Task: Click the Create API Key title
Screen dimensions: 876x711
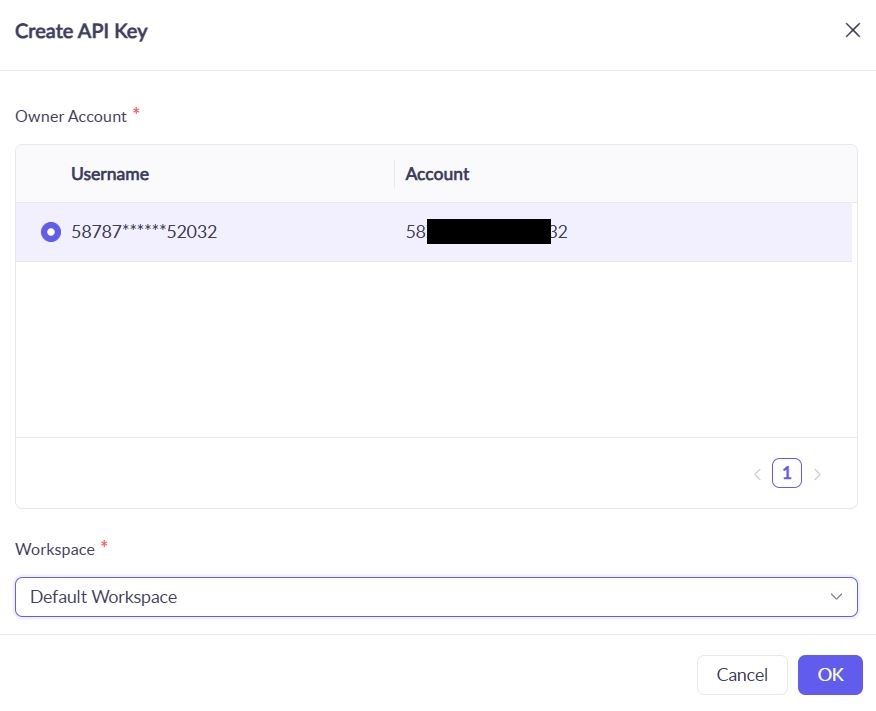Action: click(x=81, y=31)
